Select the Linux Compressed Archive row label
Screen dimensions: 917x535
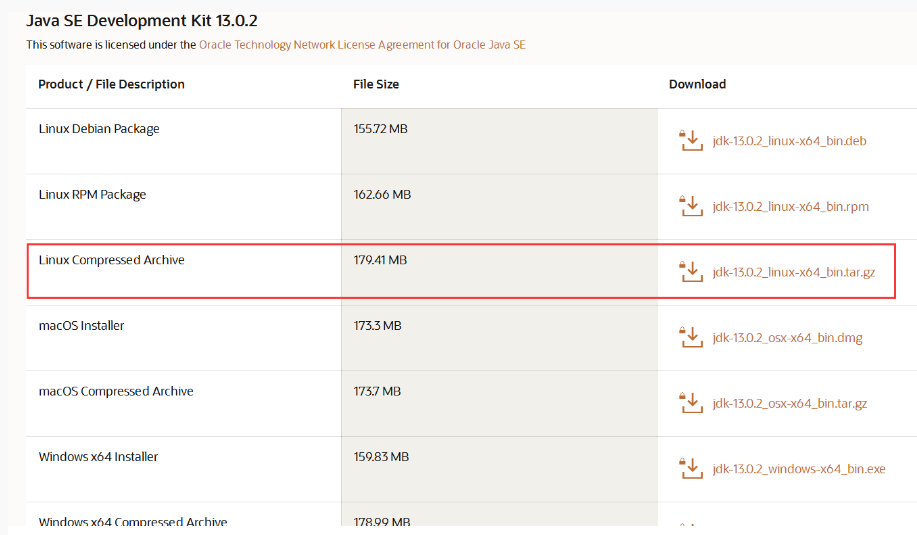(112, 260)
